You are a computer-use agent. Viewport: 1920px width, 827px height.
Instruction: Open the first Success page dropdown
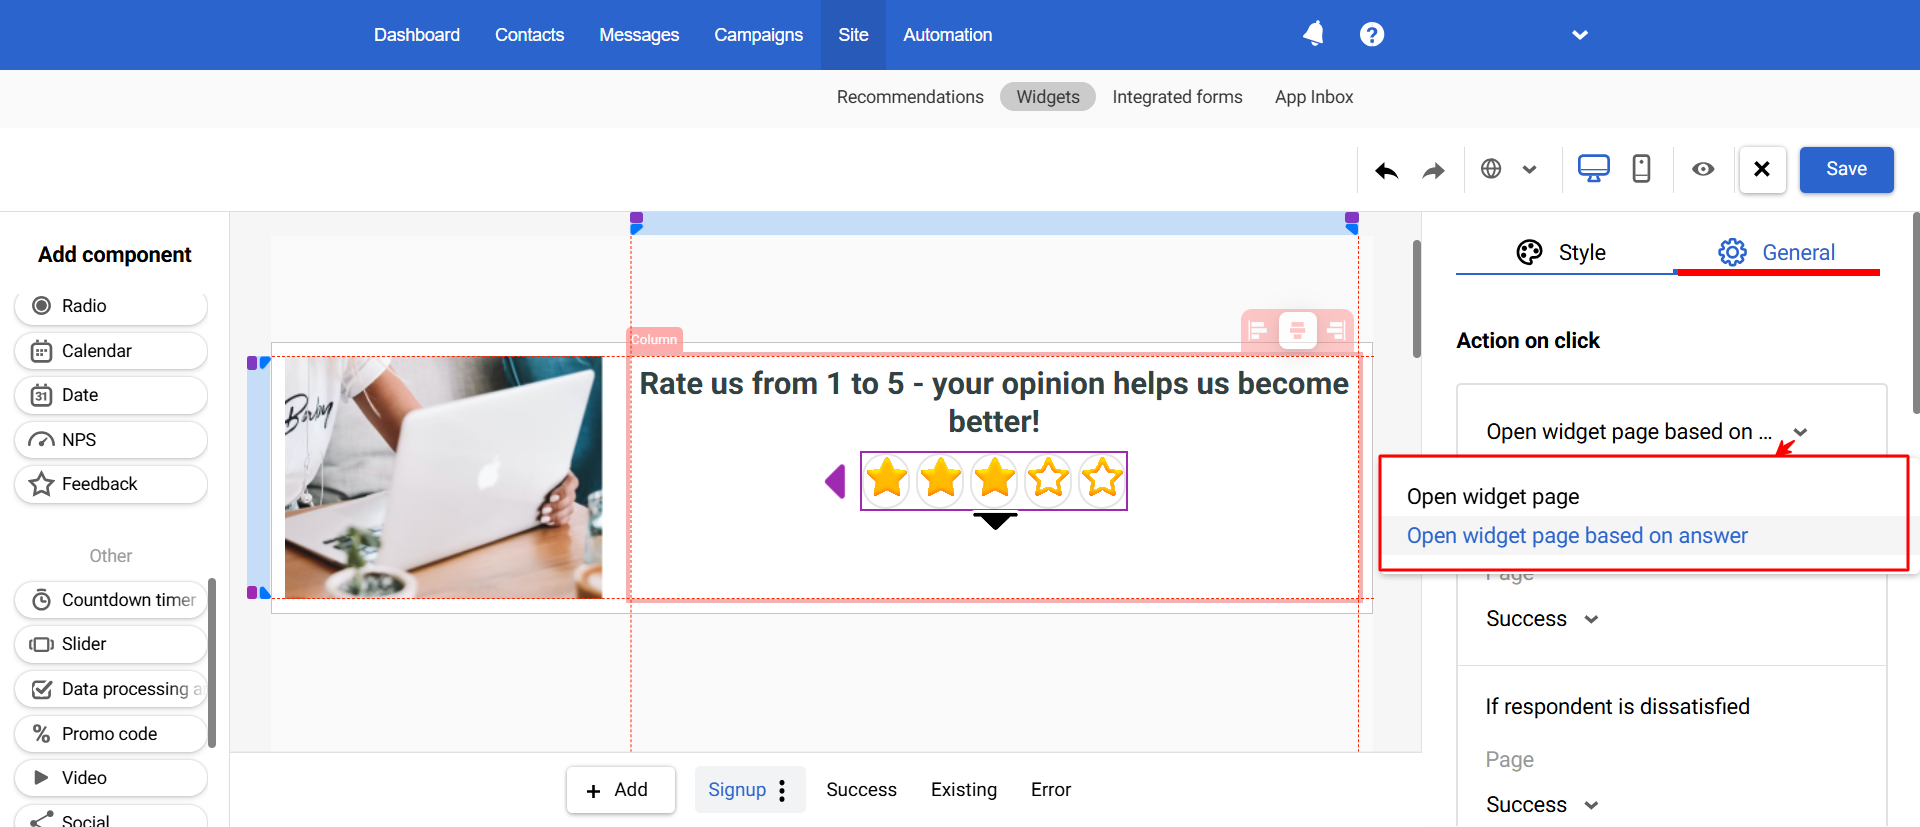pos(1542,619)
